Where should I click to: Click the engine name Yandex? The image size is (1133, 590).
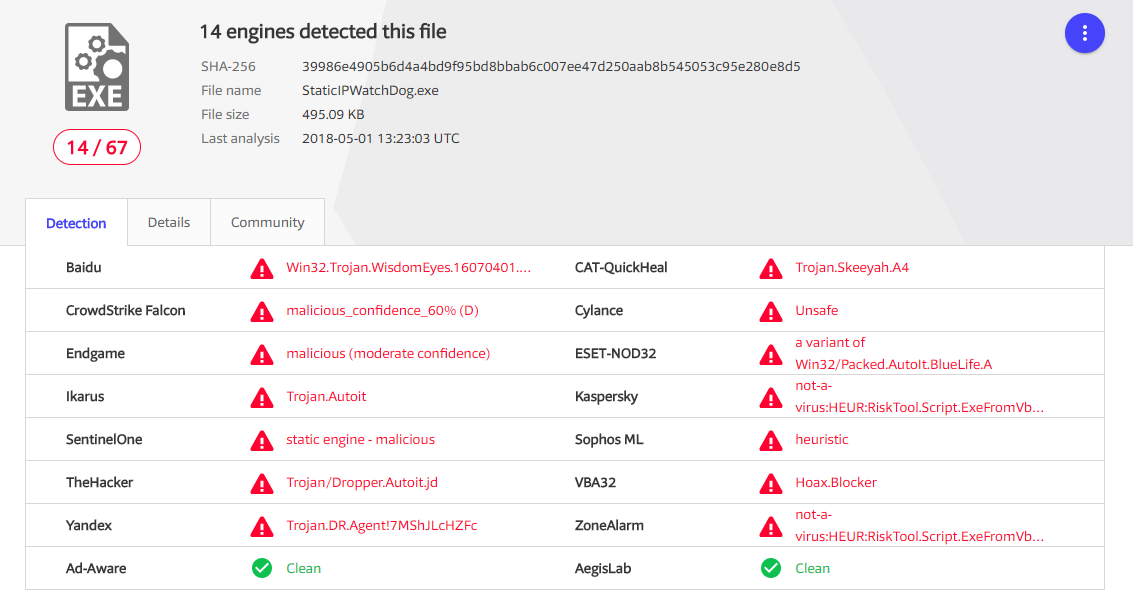click(89, 525)
